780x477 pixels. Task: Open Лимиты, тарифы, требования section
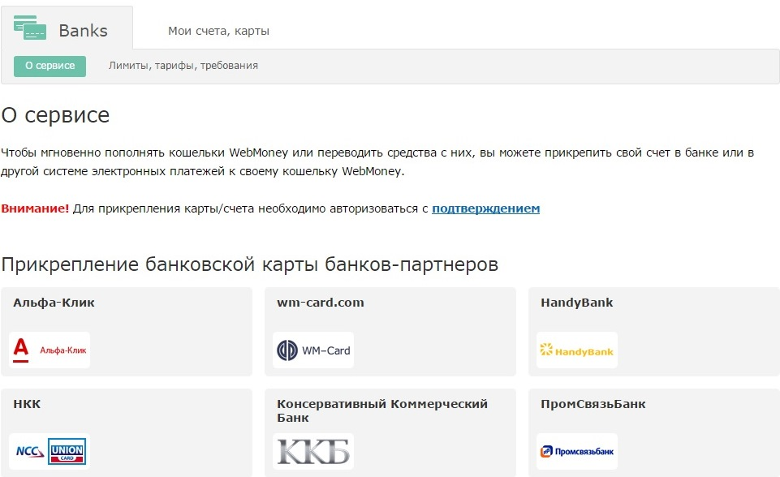pos(183,66)
